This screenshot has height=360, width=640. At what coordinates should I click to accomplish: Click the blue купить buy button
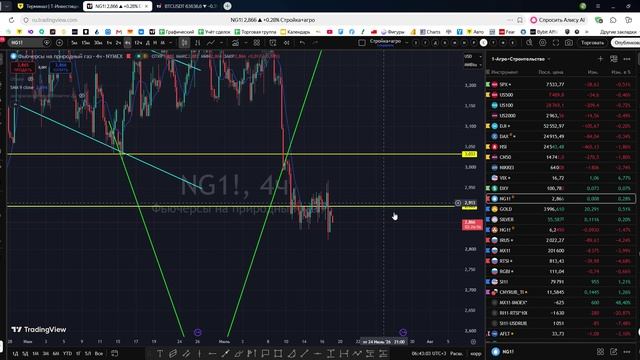[60, 67]
